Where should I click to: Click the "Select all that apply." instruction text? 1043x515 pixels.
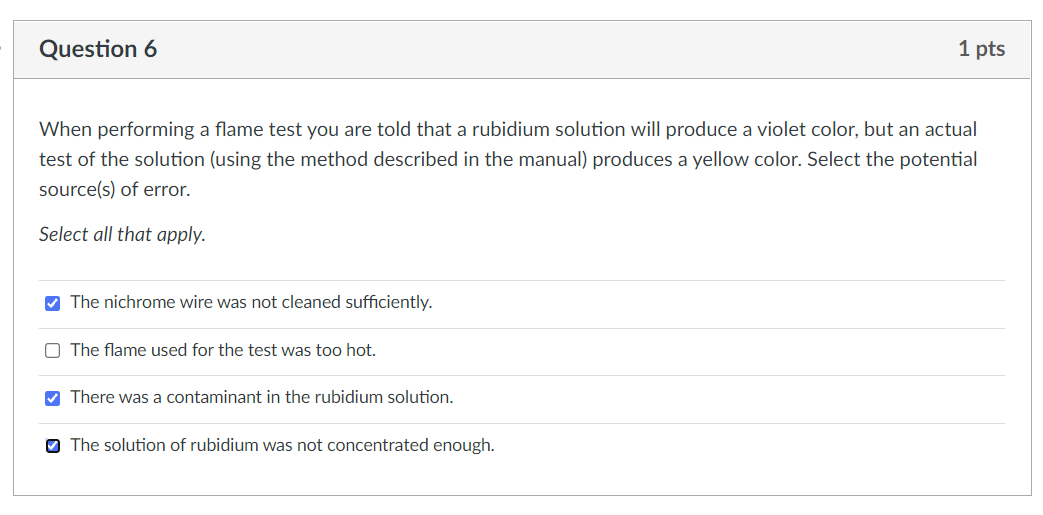coord(122,235)
